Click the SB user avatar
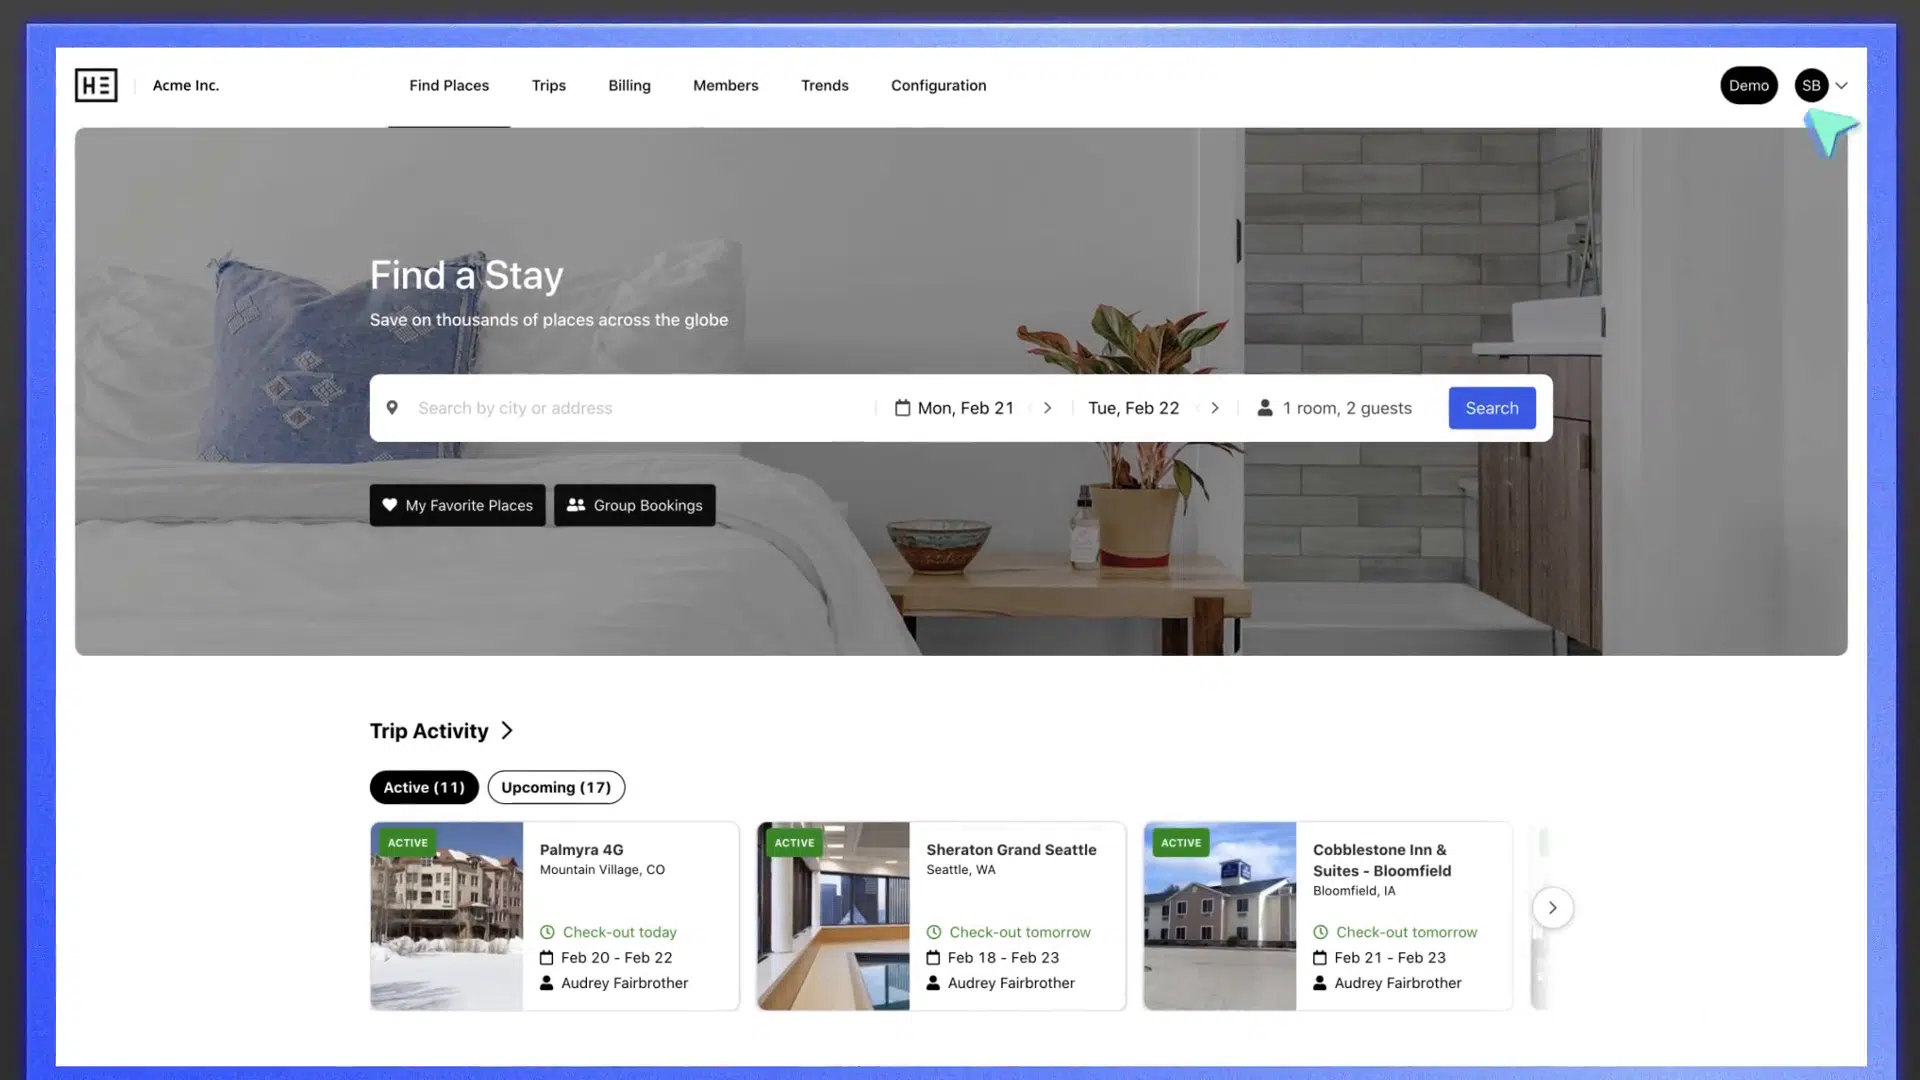The height and width of the screenshot is (1080, 1920). tap(1811, 85)
